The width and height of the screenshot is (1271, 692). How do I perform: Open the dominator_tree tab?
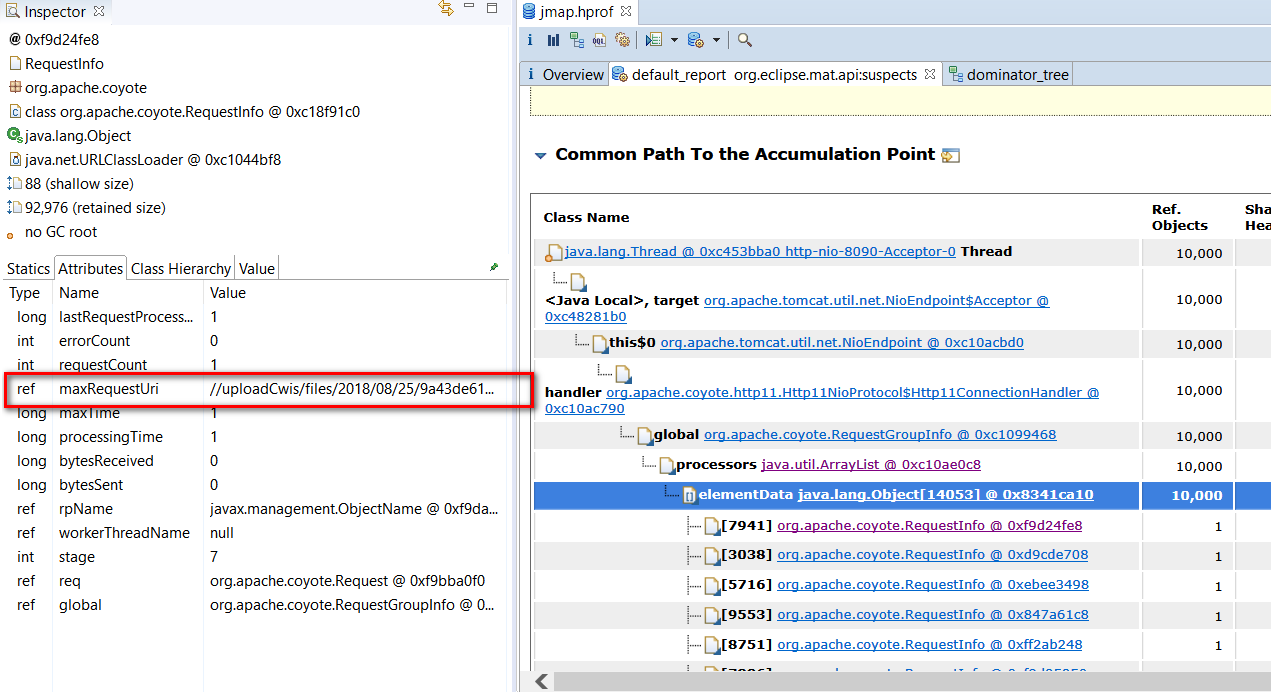tap(1008, 74)
